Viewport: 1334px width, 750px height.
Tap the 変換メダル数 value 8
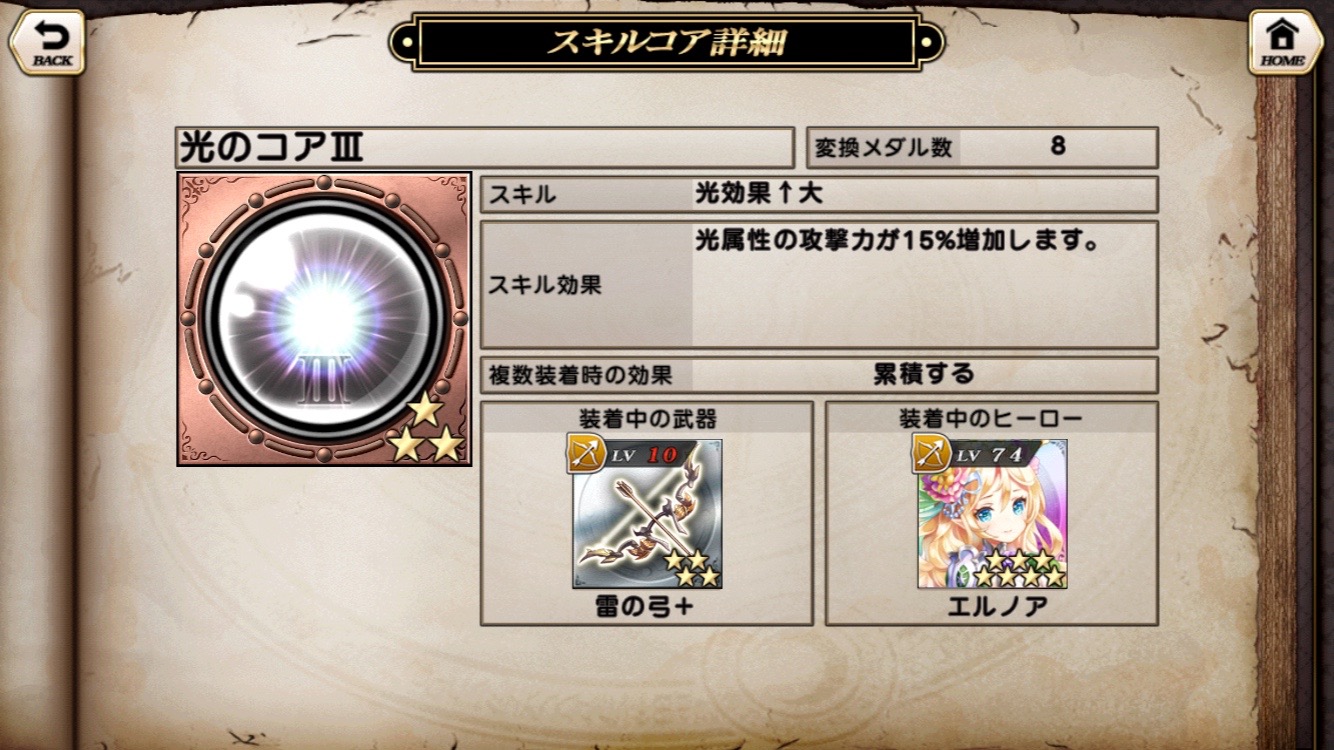1057,147
